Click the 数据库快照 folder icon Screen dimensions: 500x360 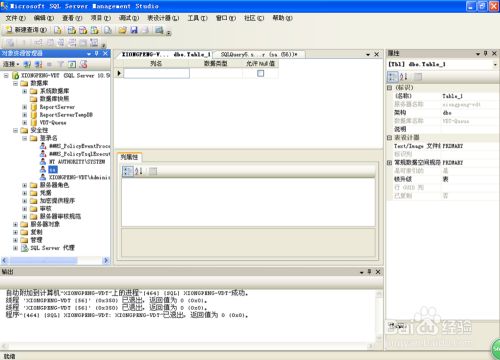pos(34,99)
